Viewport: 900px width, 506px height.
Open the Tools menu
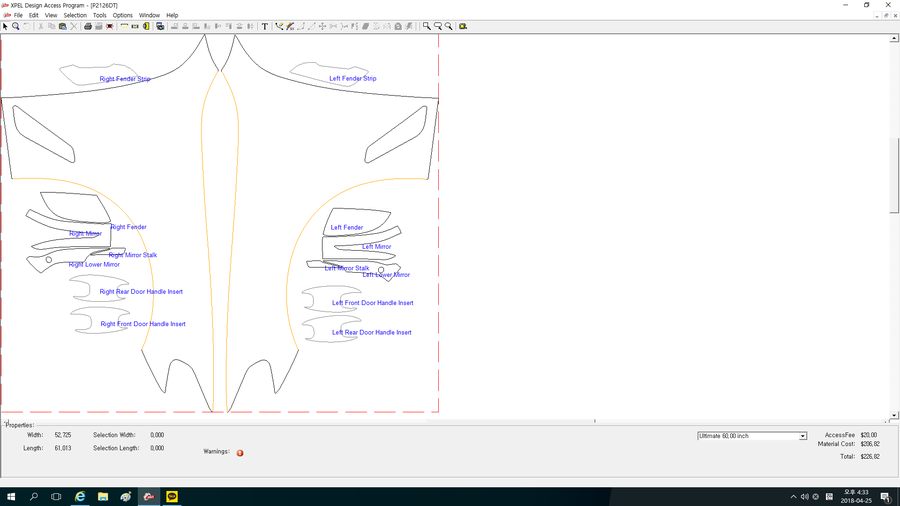100,15
